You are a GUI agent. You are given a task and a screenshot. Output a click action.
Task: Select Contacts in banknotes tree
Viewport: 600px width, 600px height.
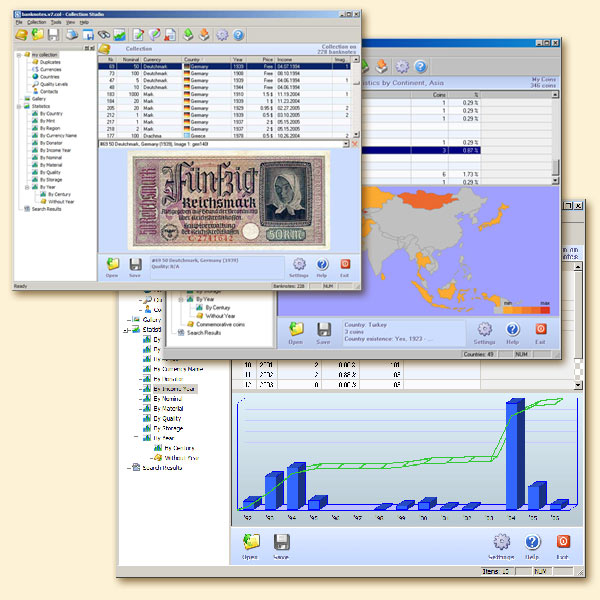pyautogui.click(x=49, y=91)
